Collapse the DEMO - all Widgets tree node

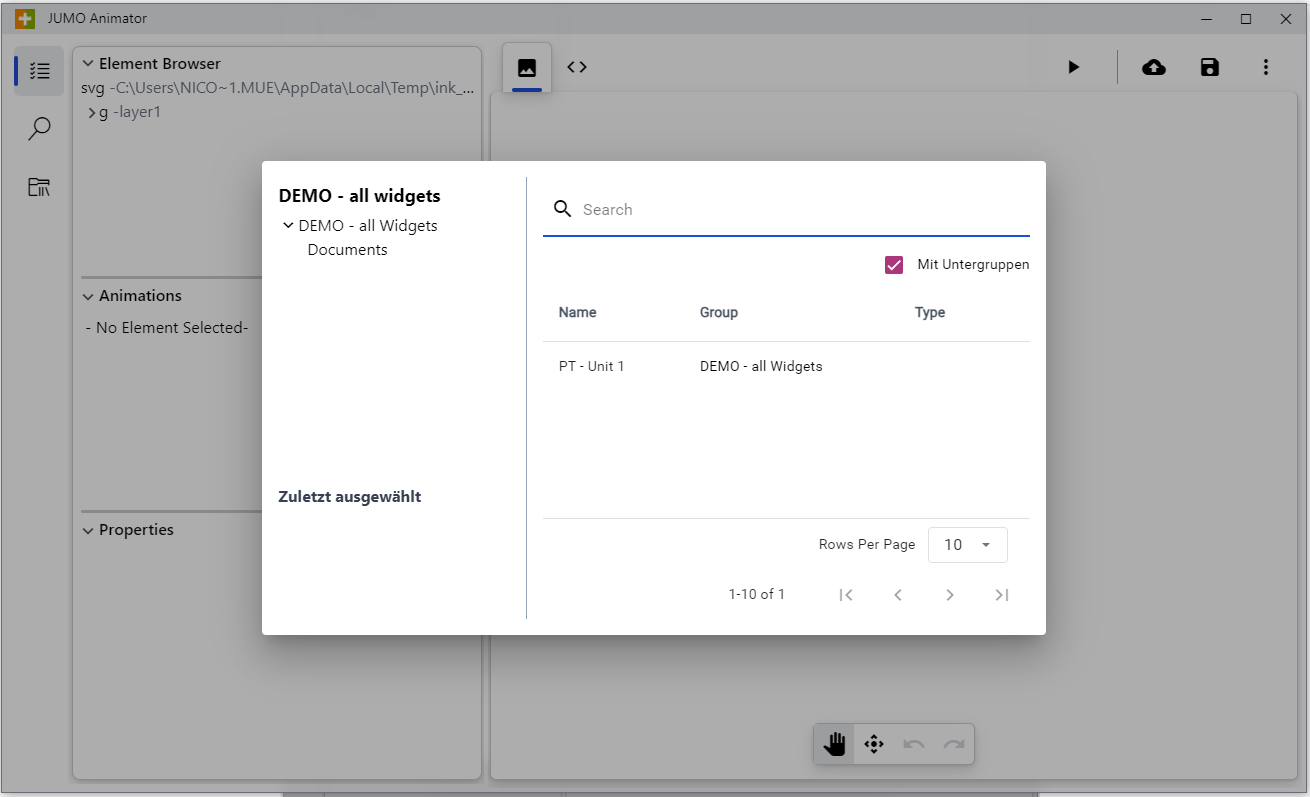pyautogui.click(x=288, y=226)
